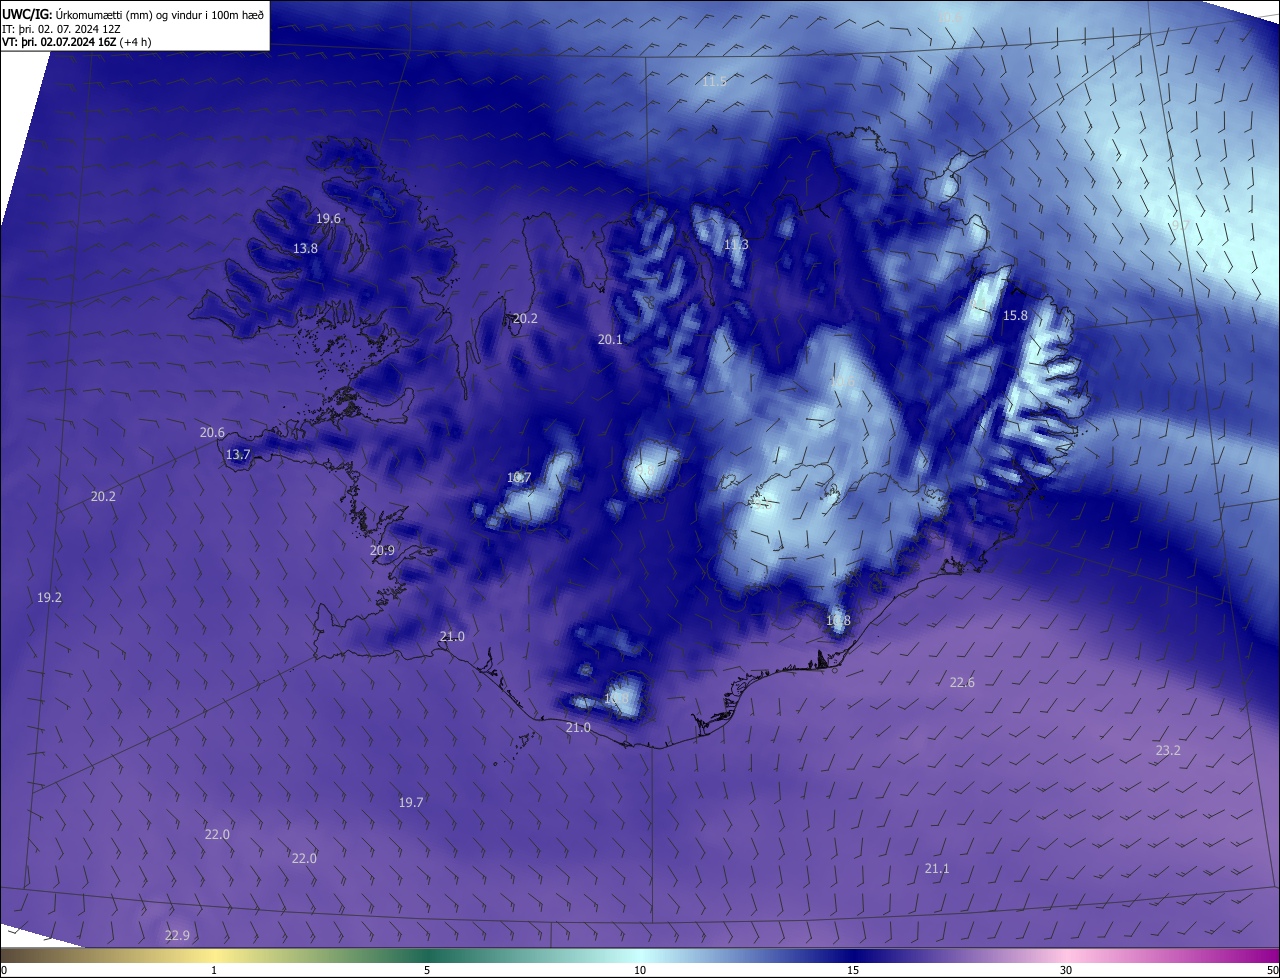Click the valid time line 'VT: þri. 02.07.2024 16Z (+4 h)'
The height and width of the screenshot is (978, 1280).
[76, 43]
